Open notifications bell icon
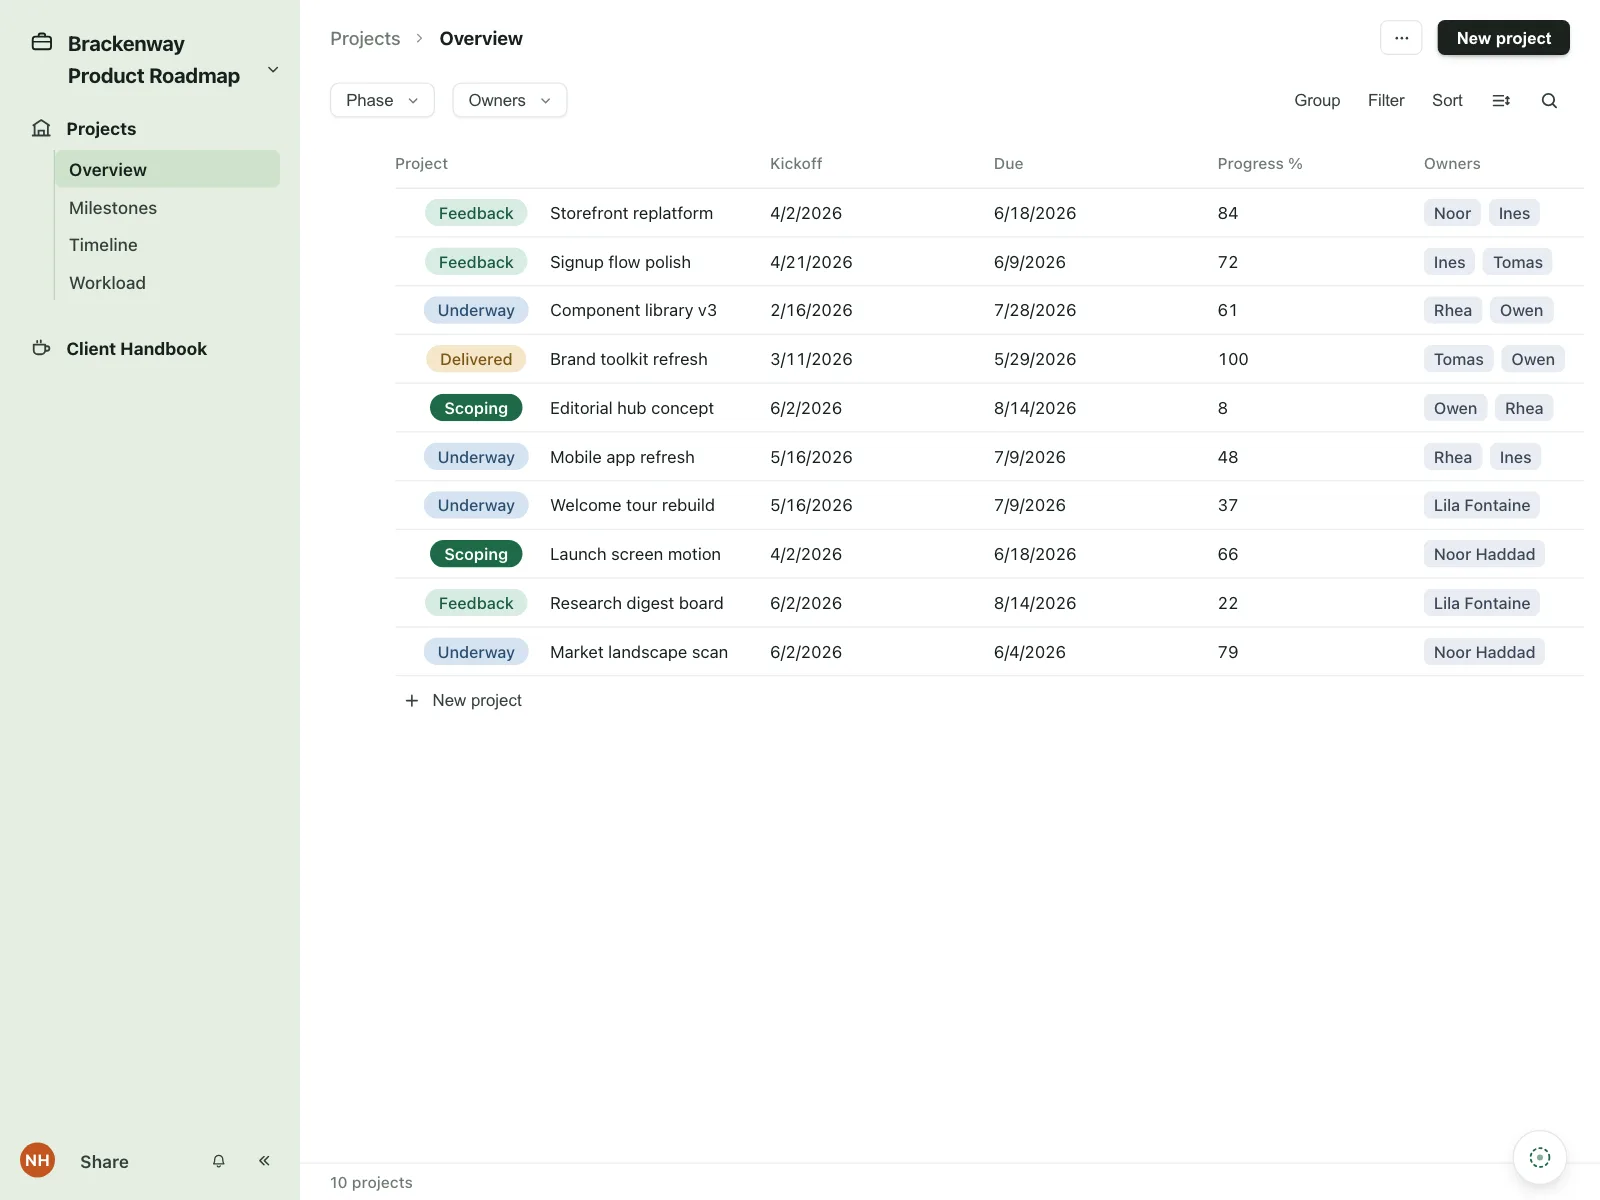 pos(218,1161)
